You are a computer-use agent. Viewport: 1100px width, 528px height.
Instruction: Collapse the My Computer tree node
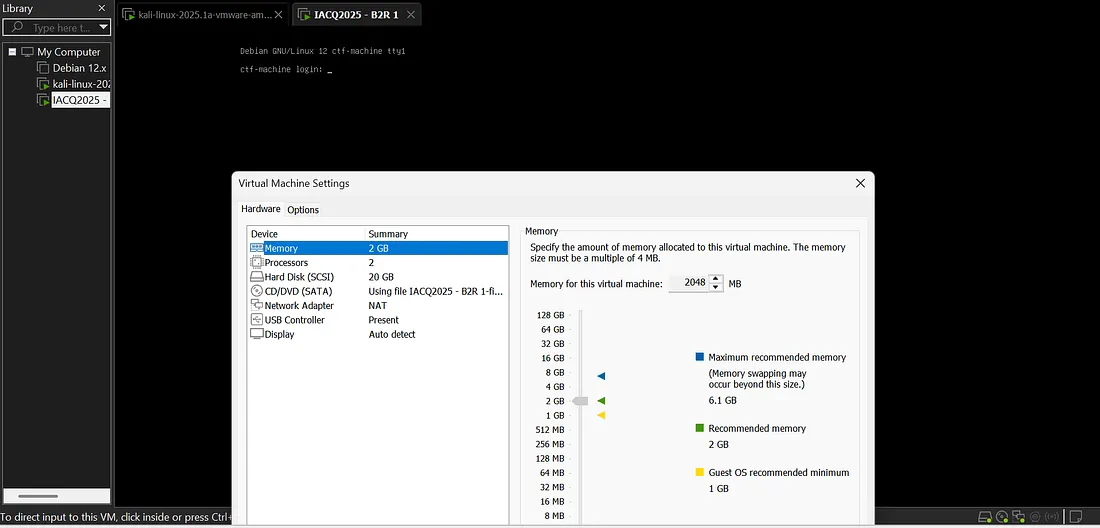[12, 52]
